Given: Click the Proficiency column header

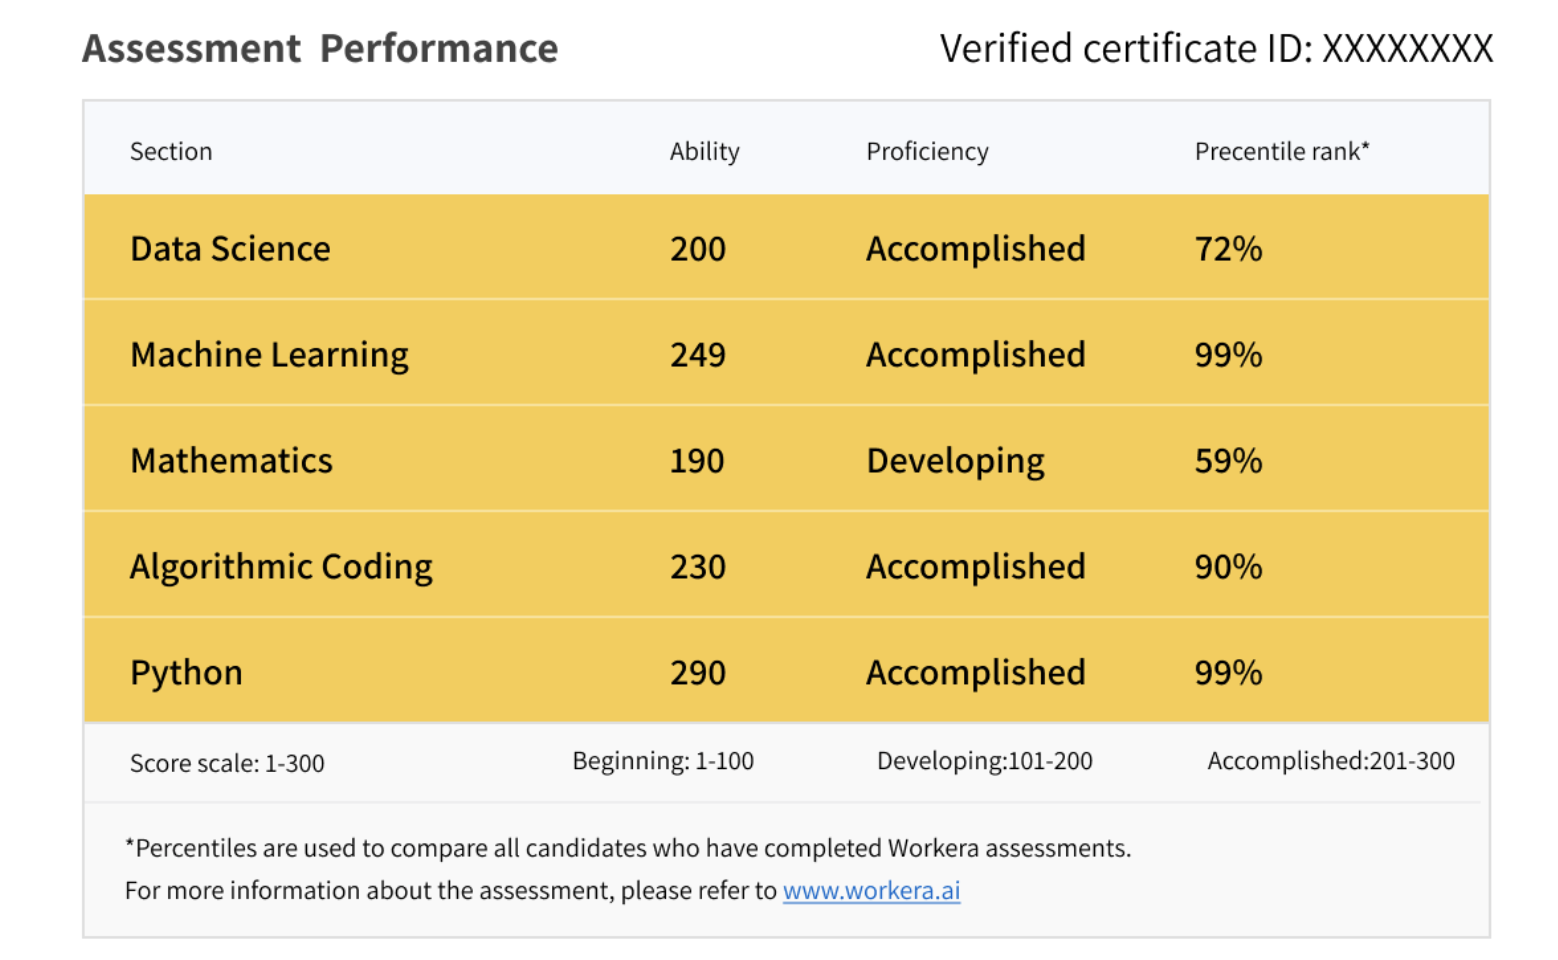Looking at the screenshot, I should tap(927, 151).
